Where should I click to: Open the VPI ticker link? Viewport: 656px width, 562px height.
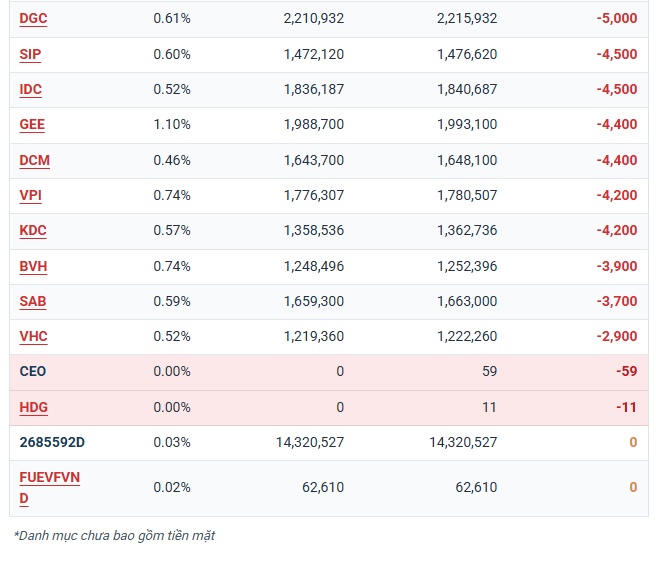tap(31, 195)
